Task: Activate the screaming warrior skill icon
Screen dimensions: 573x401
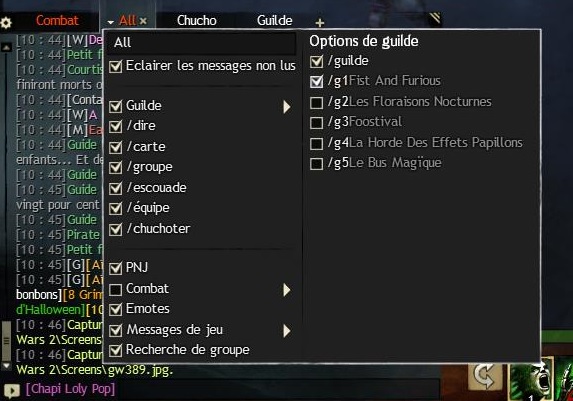Action: (531, 380)
